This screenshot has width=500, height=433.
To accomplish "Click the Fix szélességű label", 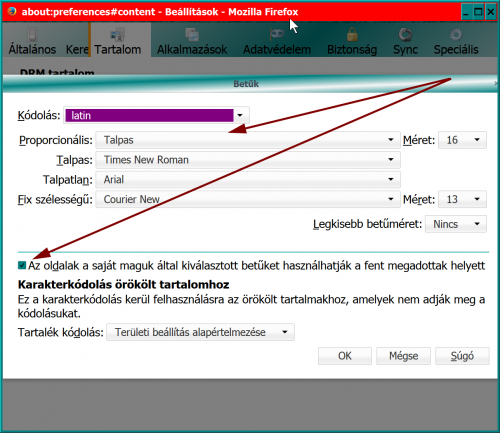I will (55, 199).
